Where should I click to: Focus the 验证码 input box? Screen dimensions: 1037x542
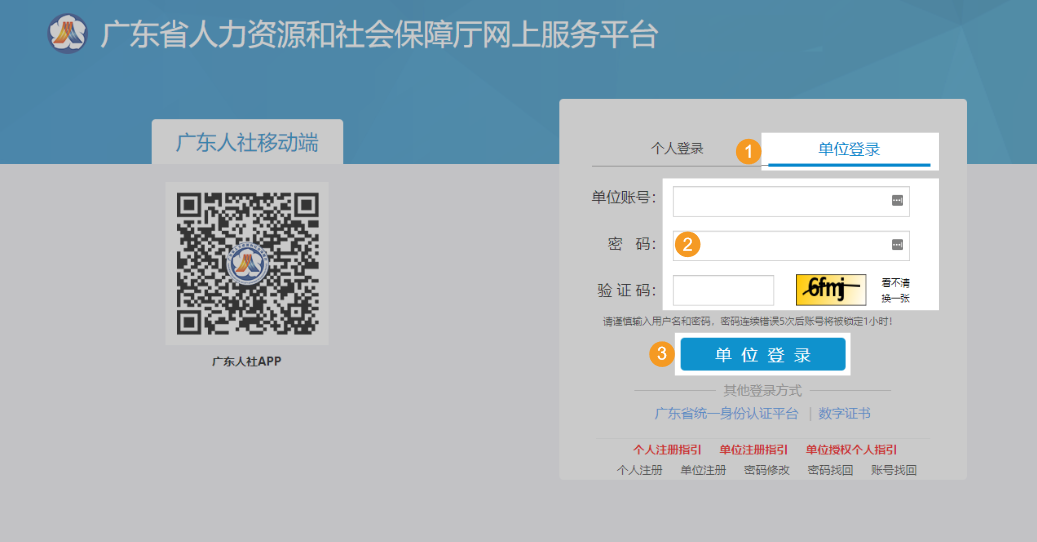coord(723,290)
